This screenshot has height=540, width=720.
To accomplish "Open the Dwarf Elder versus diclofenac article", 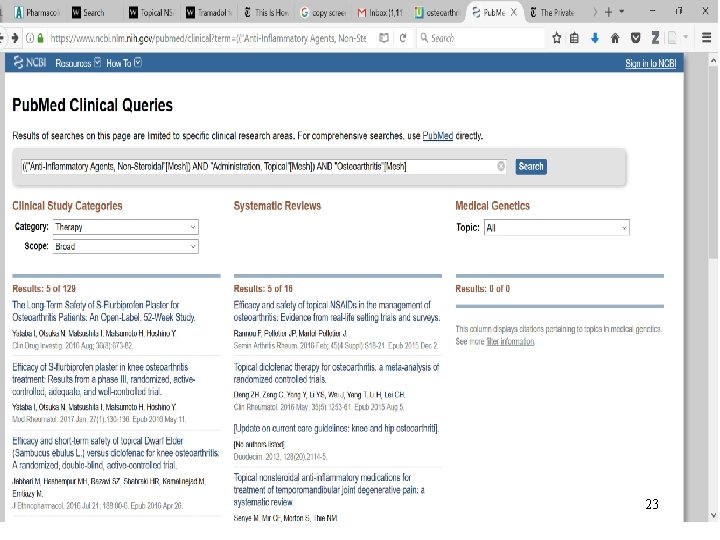I will 115,453.
